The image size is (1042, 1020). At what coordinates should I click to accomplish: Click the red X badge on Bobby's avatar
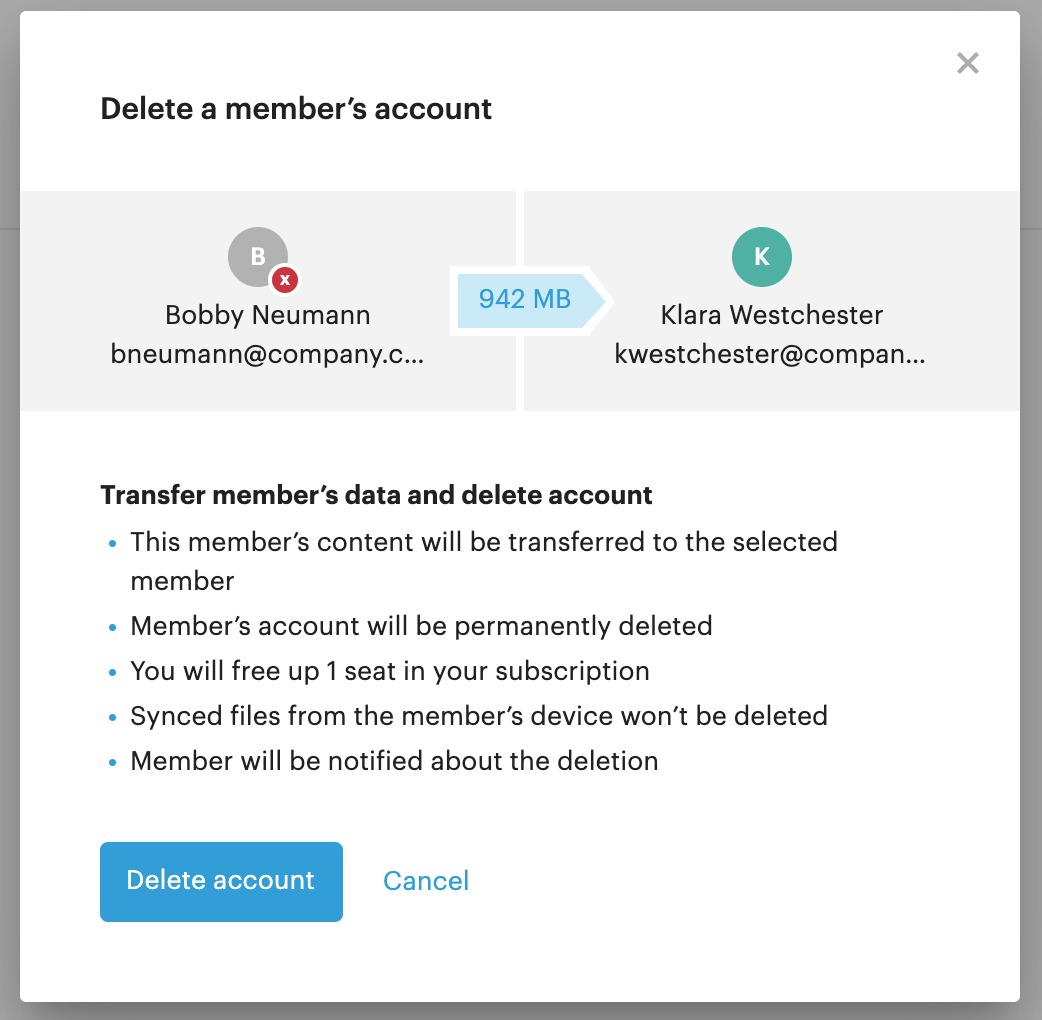pos(285,280)
